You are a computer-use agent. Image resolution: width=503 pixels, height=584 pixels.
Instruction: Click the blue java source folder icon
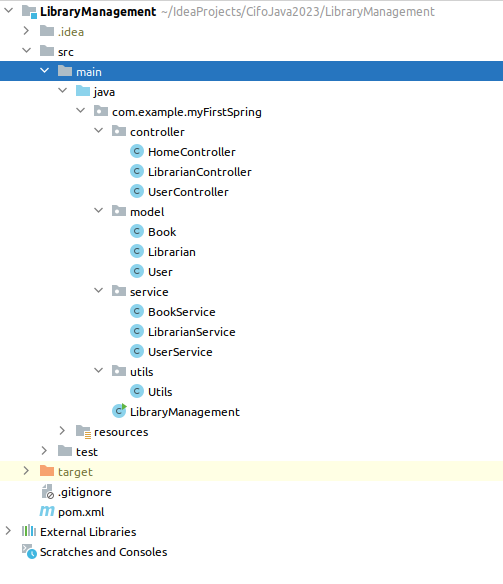[x=83, y=91]
